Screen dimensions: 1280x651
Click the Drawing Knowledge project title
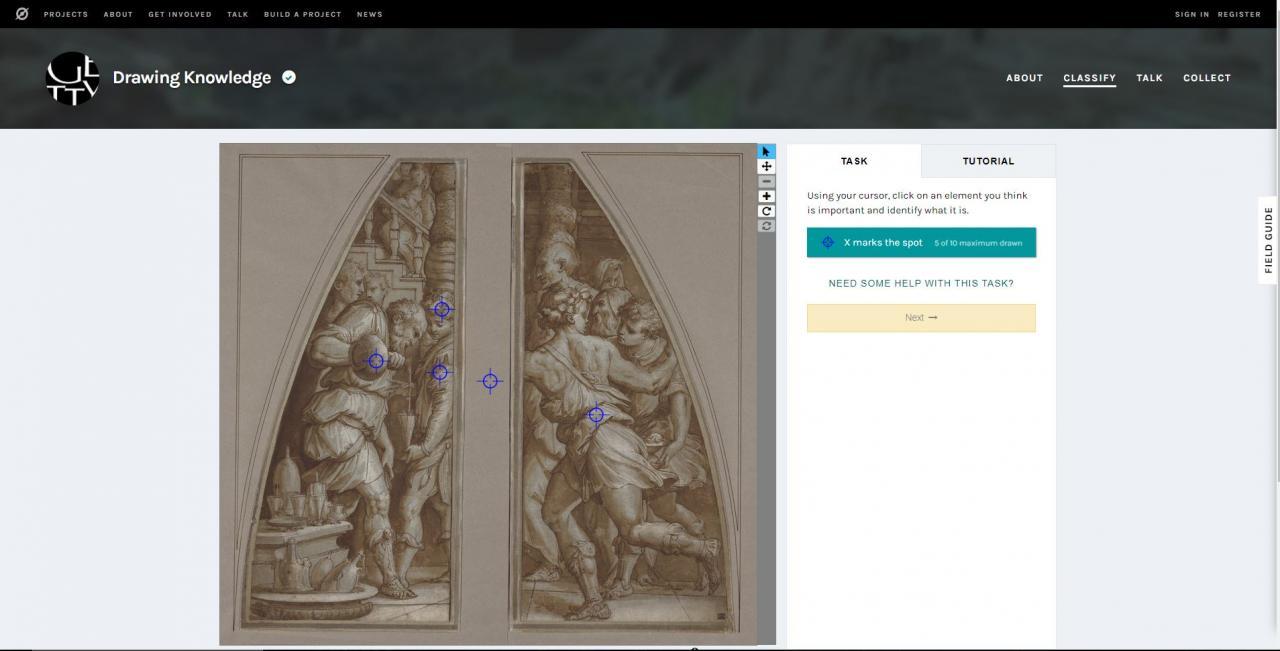point(192,78)
